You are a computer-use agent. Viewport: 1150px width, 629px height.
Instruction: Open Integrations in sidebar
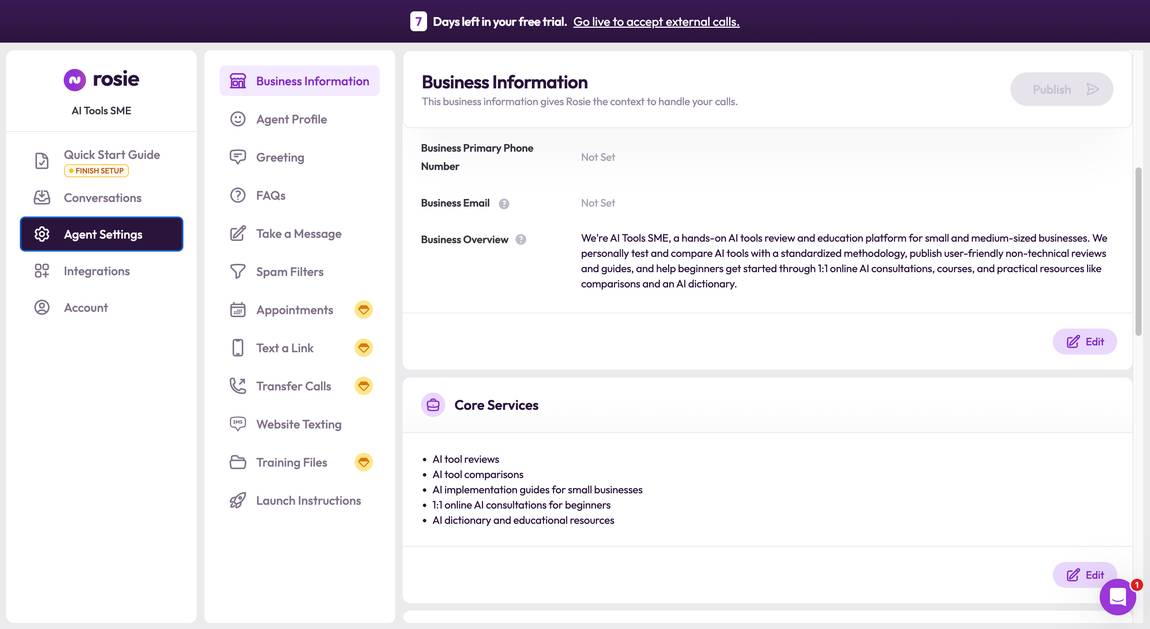coord(102,271)
